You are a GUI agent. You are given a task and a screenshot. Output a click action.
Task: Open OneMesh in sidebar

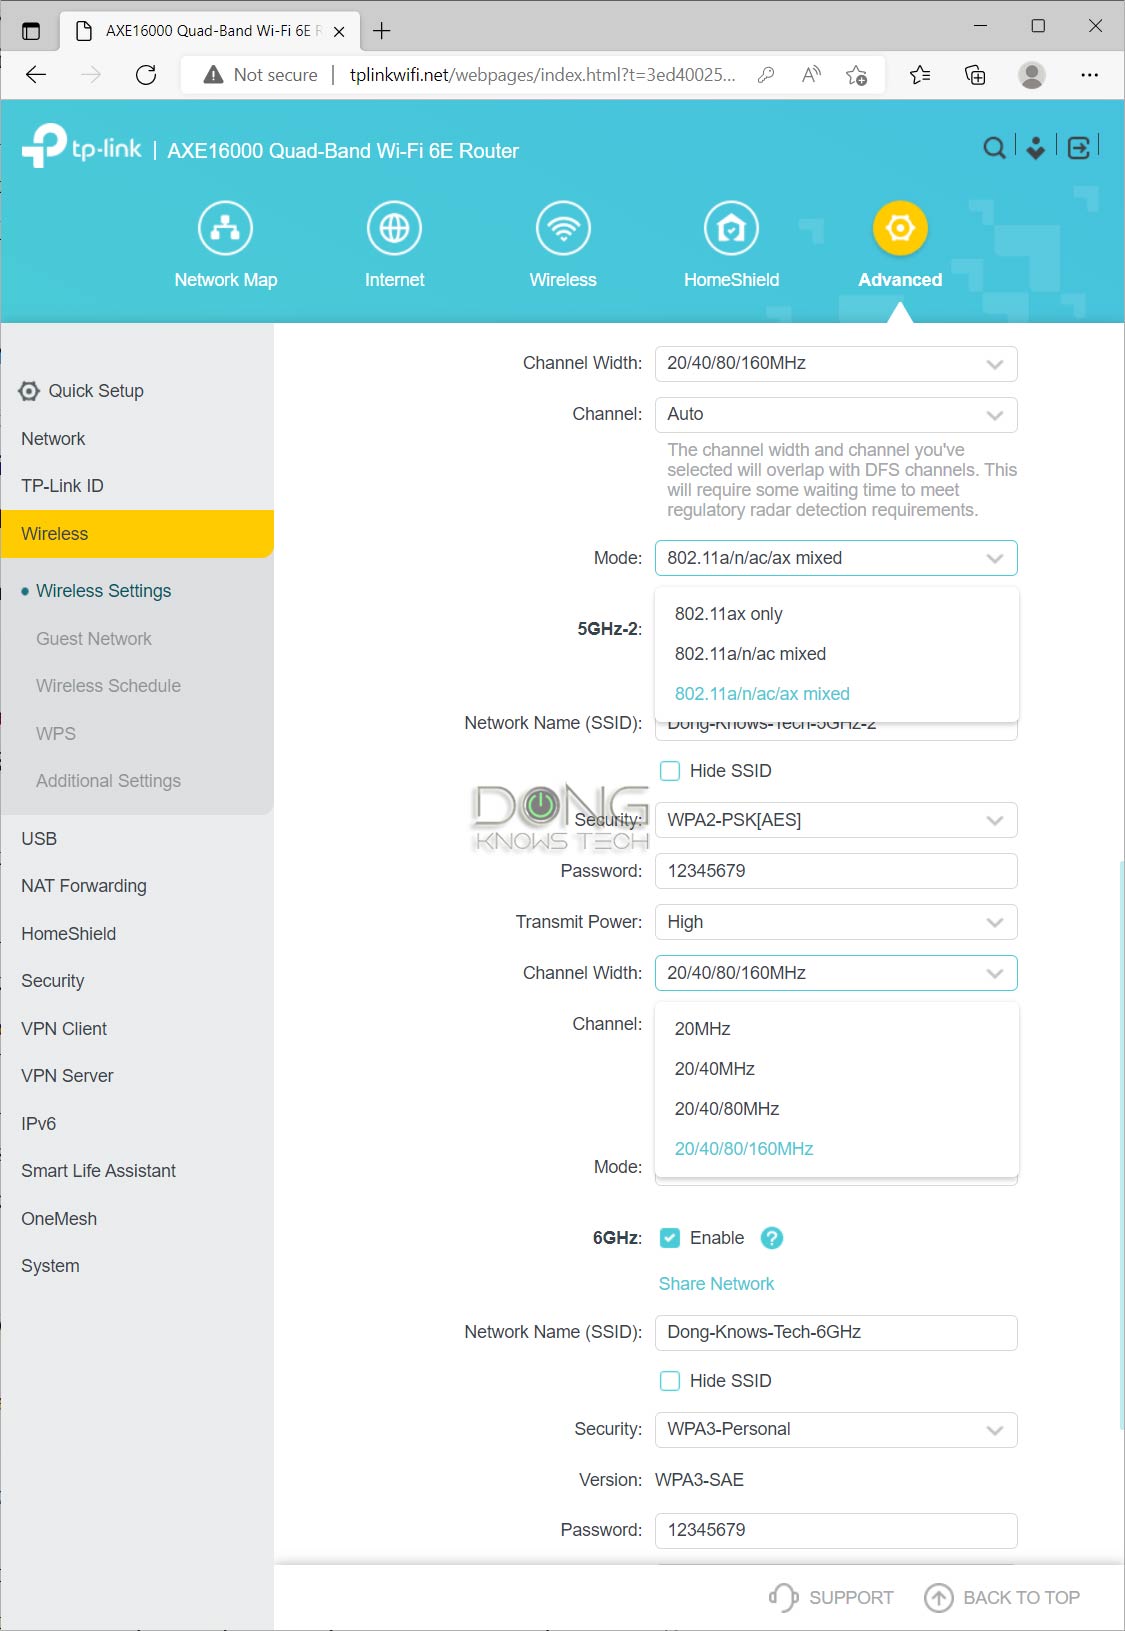pyautogui.click(x=59, y=1219)
